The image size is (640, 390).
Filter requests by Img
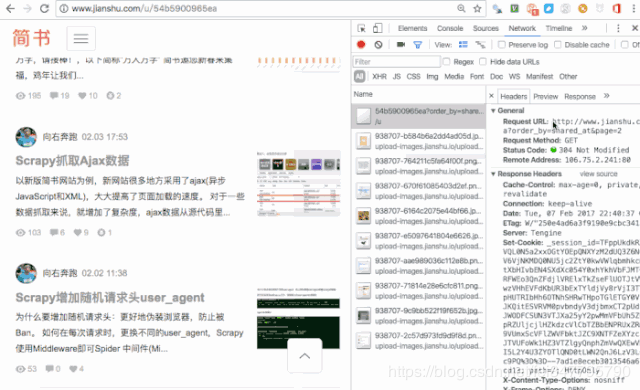click(x=432, y=76)
